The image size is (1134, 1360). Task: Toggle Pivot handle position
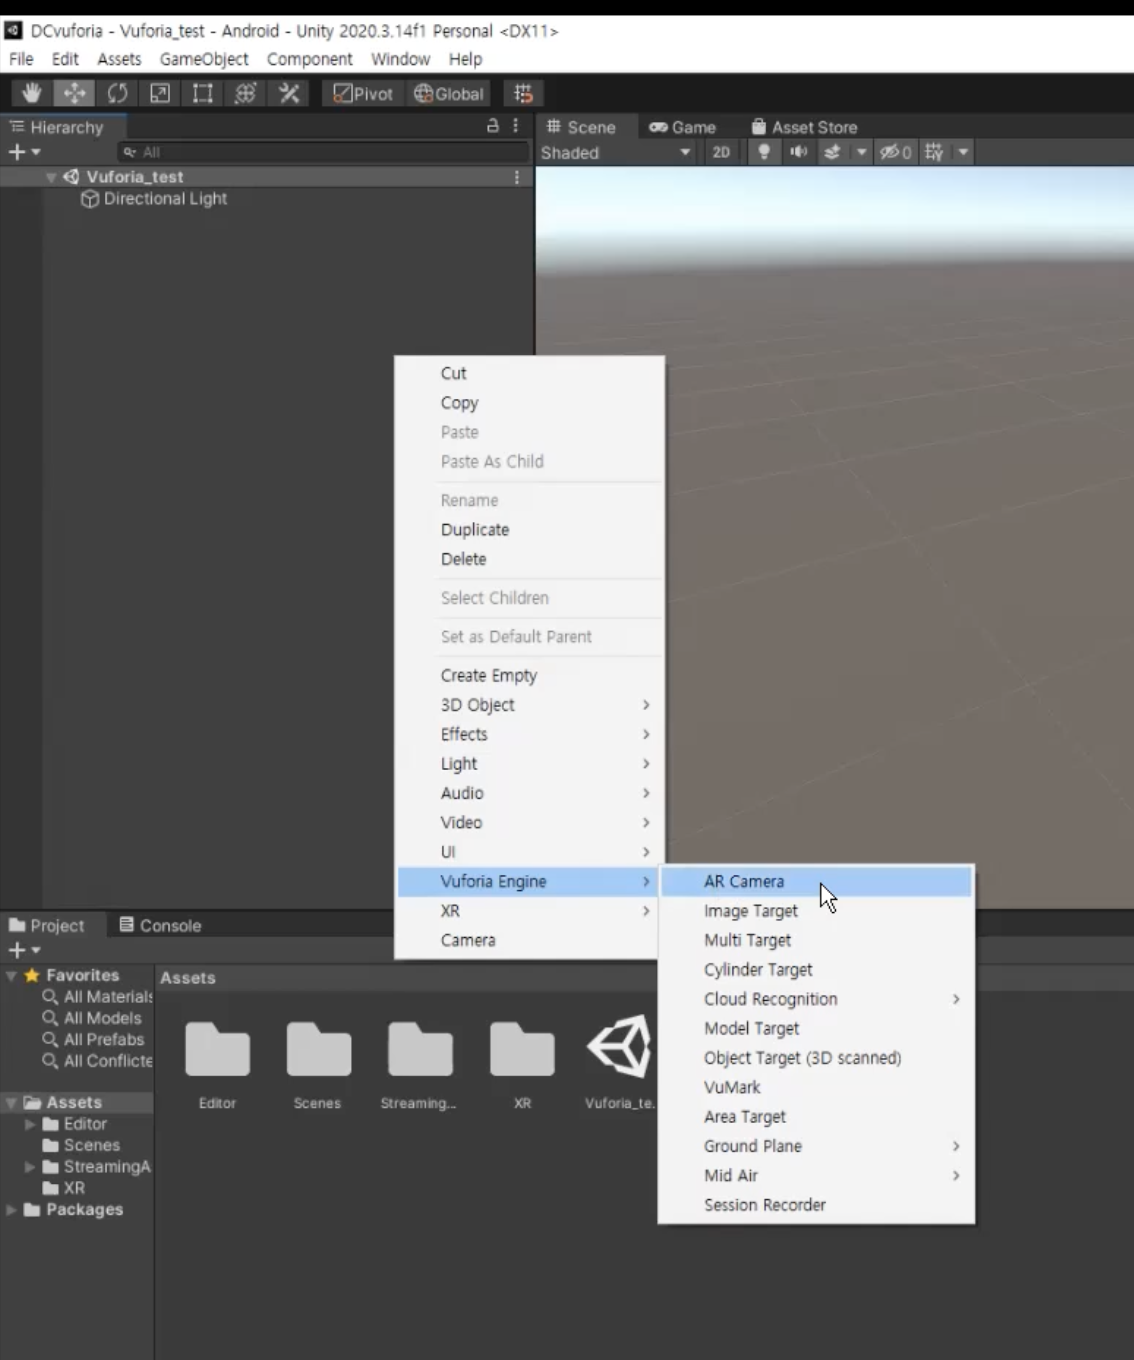pyautogui.click(x=364, y=93)
